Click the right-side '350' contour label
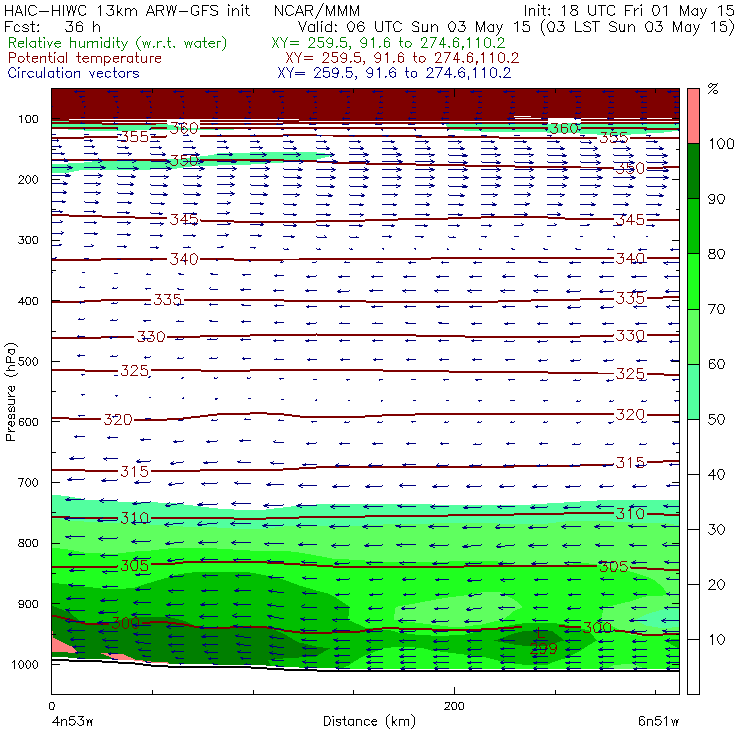The width and height of the screenshot is (740, 740). [x=630, y=168]
